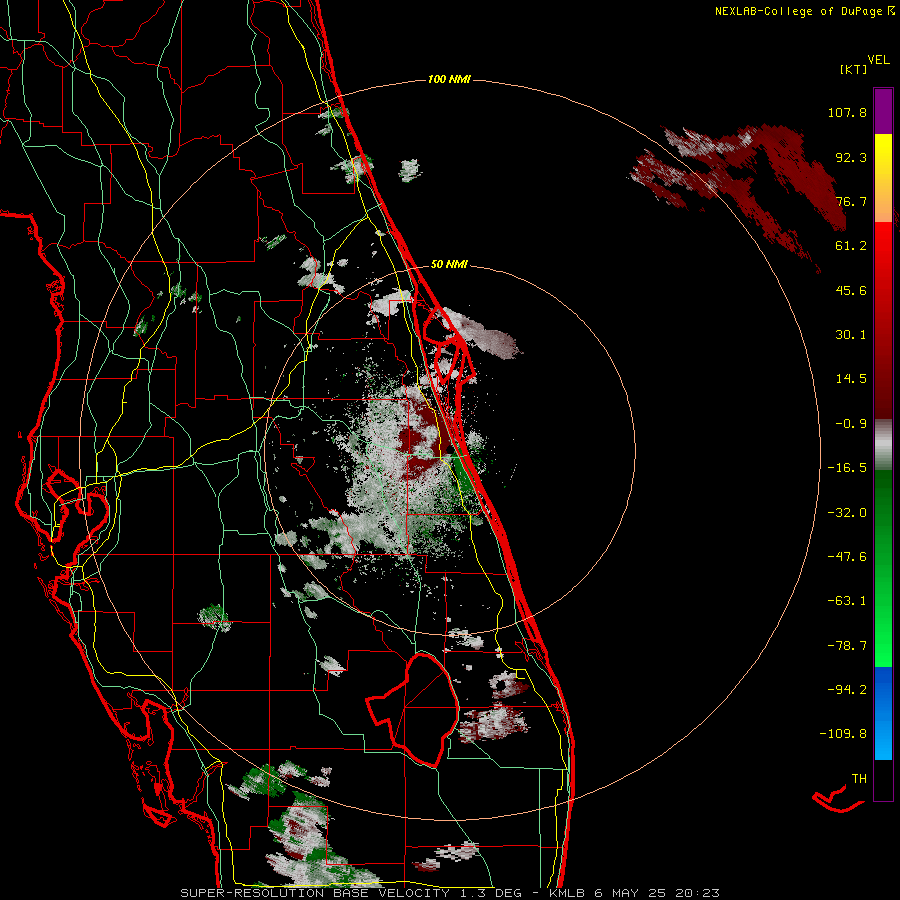Click the VEL legend title

click(878, 60)
